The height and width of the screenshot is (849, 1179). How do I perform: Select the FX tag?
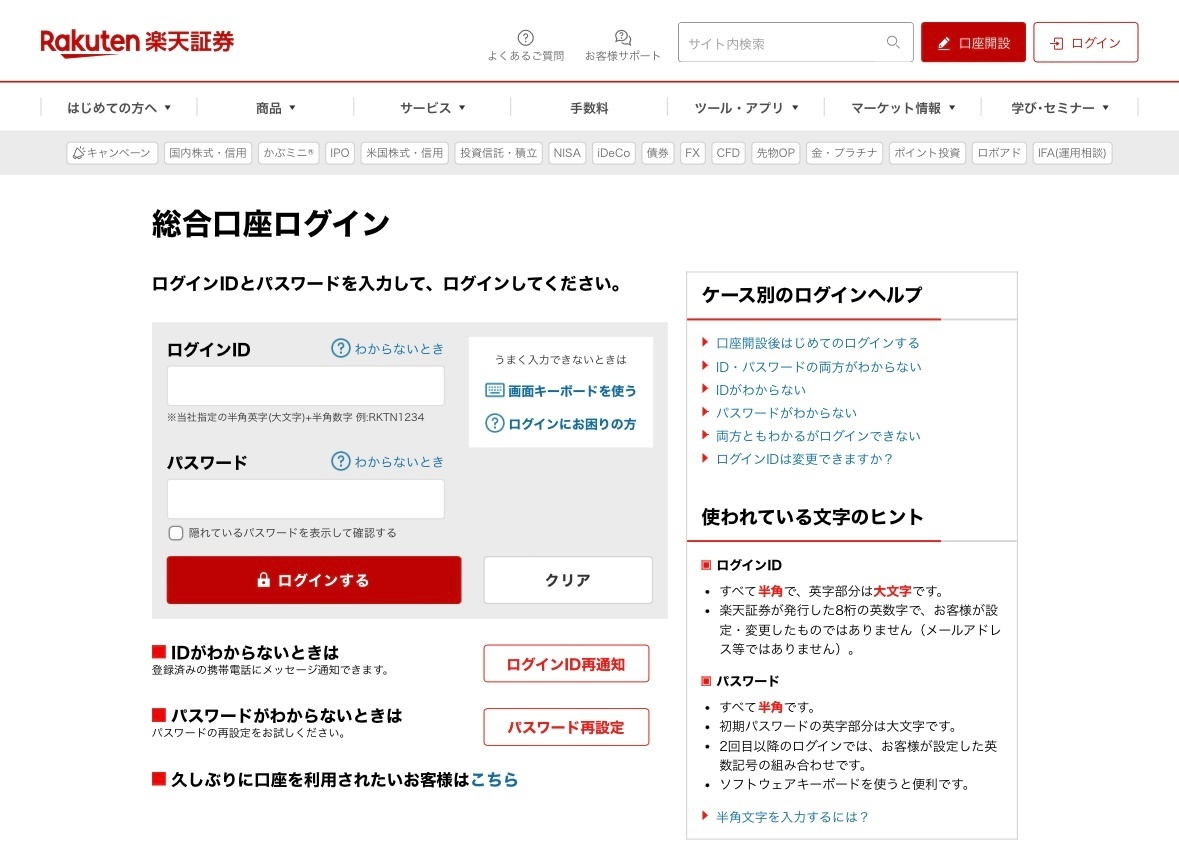click(693, 153)
